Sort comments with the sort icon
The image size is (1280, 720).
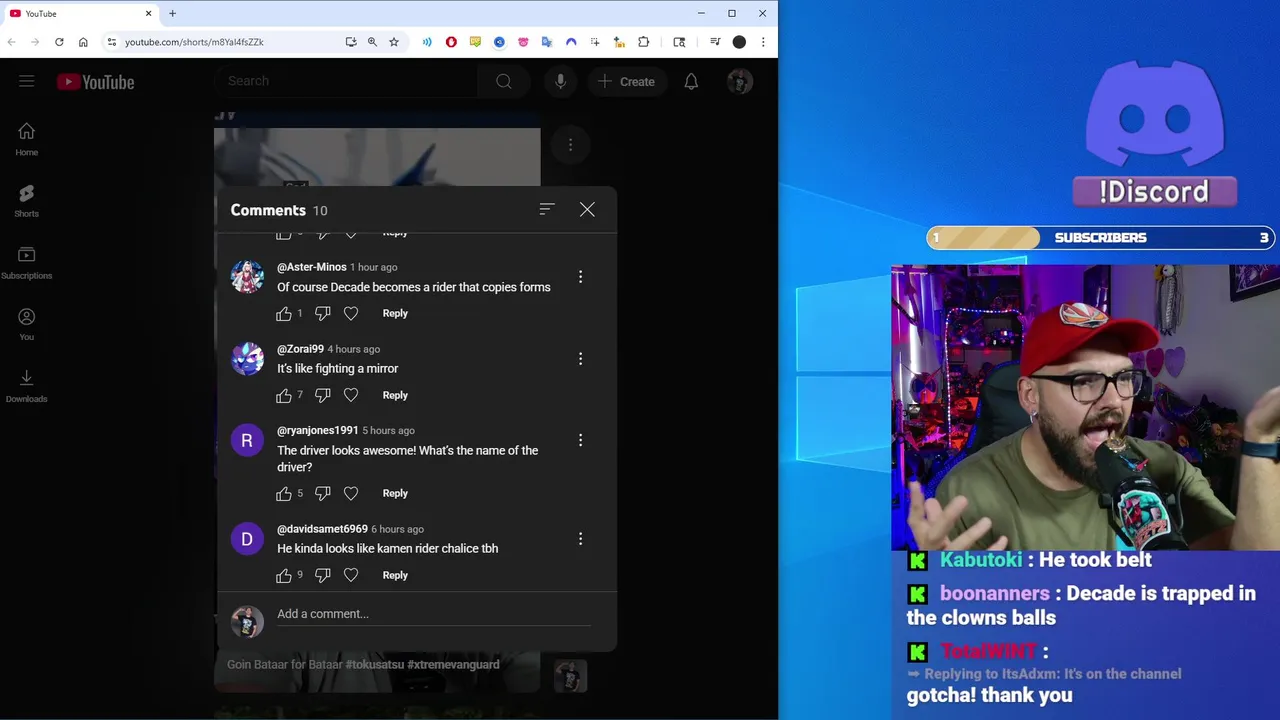[547, 209]
